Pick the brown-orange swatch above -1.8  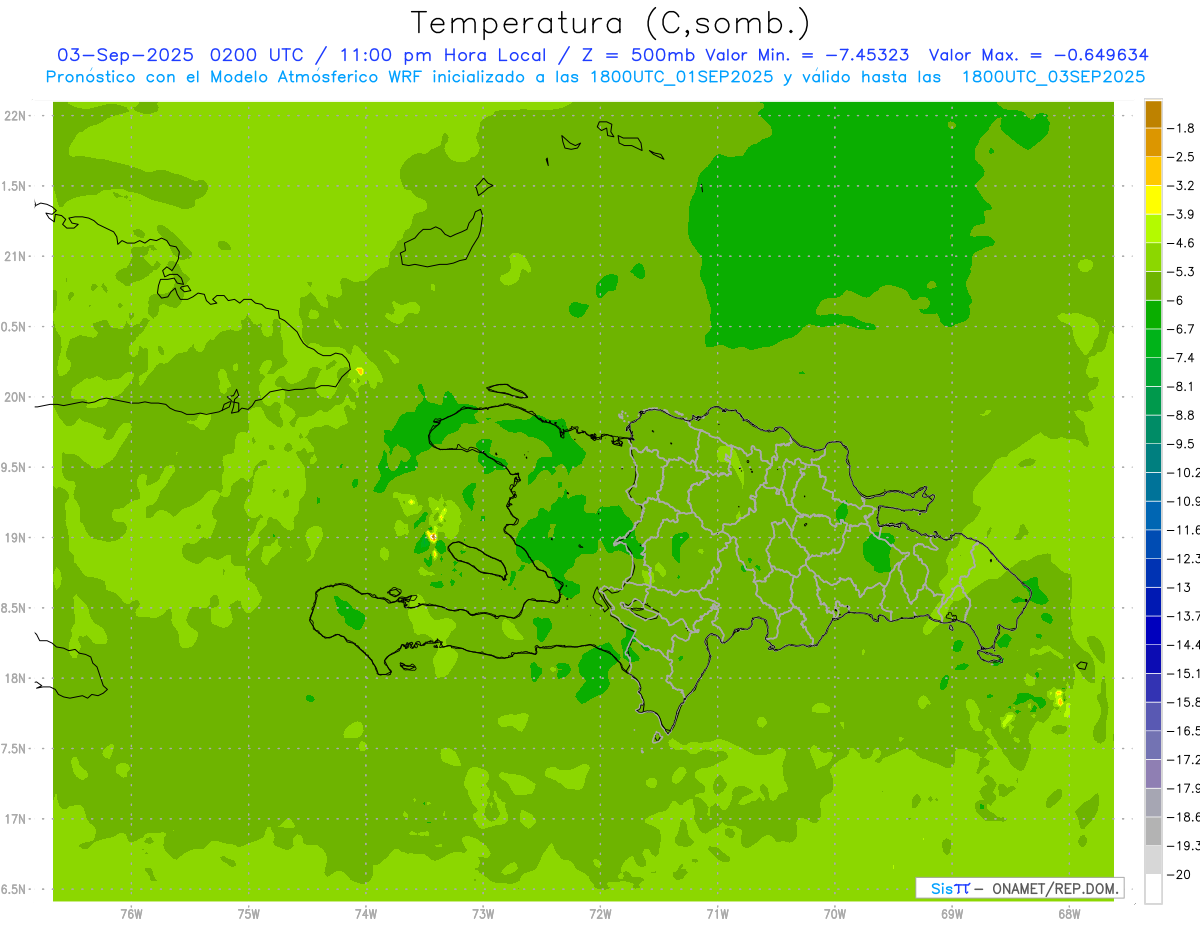point(1153,114)
